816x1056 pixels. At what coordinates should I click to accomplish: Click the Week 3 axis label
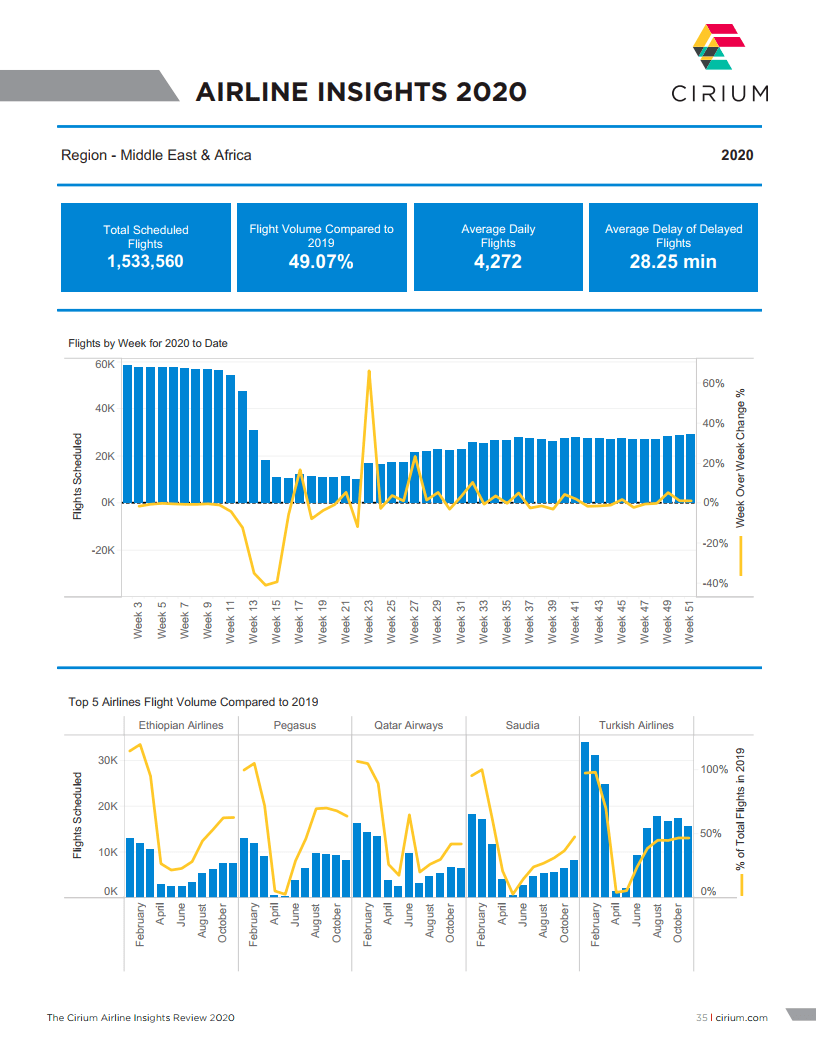138,621
